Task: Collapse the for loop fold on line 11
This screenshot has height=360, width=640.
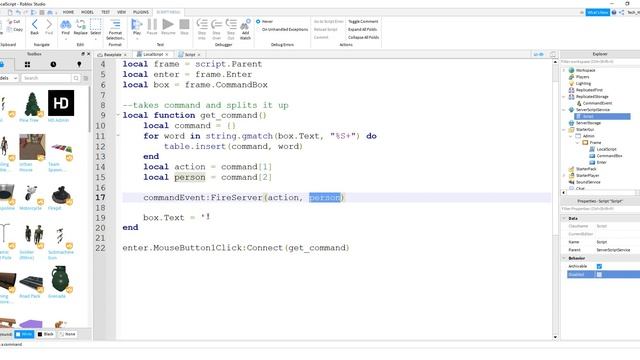Action: (118, 136)
